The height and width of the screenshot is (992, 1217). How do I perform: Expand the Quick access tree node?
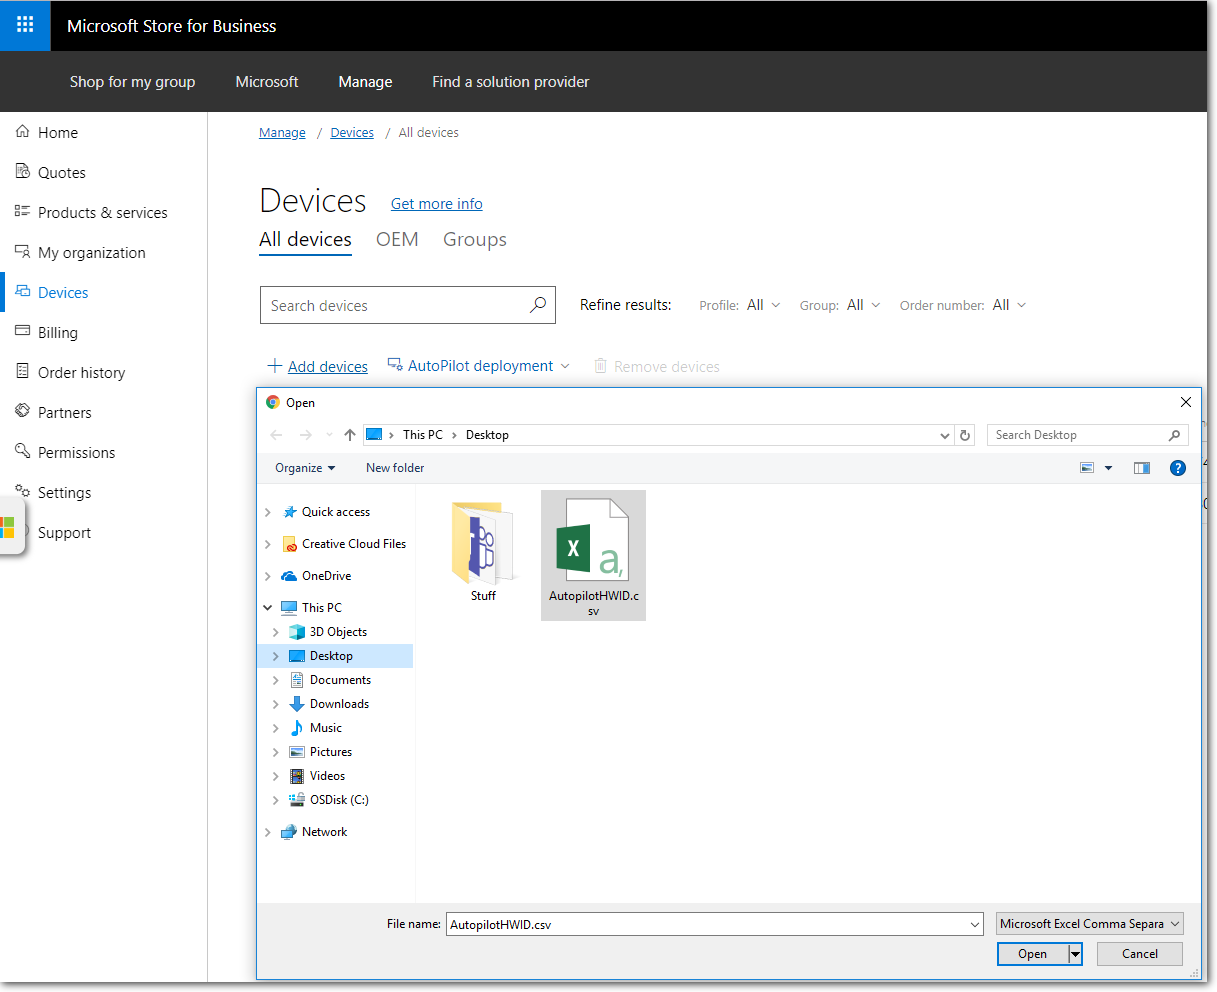(x=268, y=512)
